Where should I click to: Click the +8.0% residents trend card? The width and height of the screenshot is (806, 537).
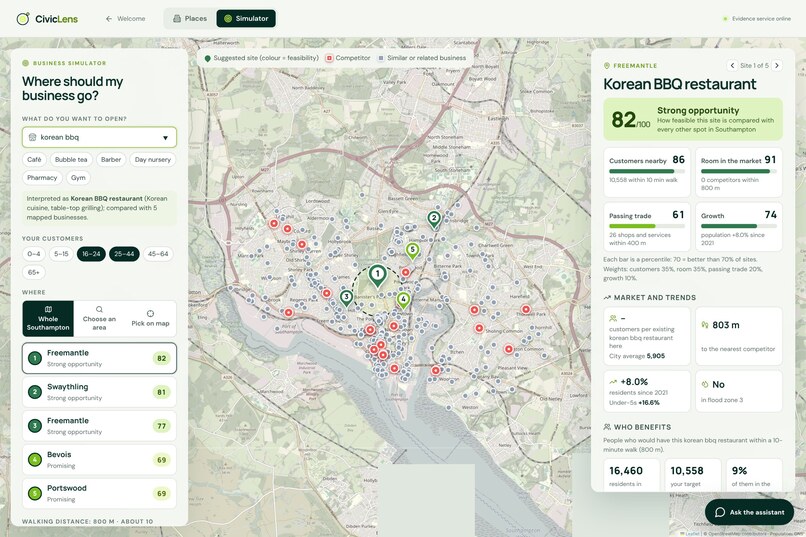[647, 392]
